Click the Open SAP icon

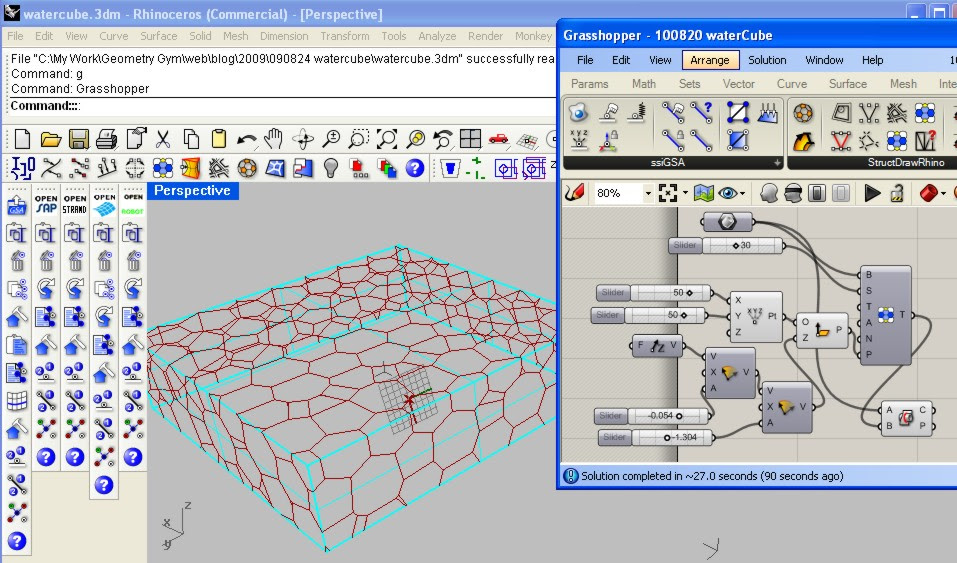tap(46, 204)
